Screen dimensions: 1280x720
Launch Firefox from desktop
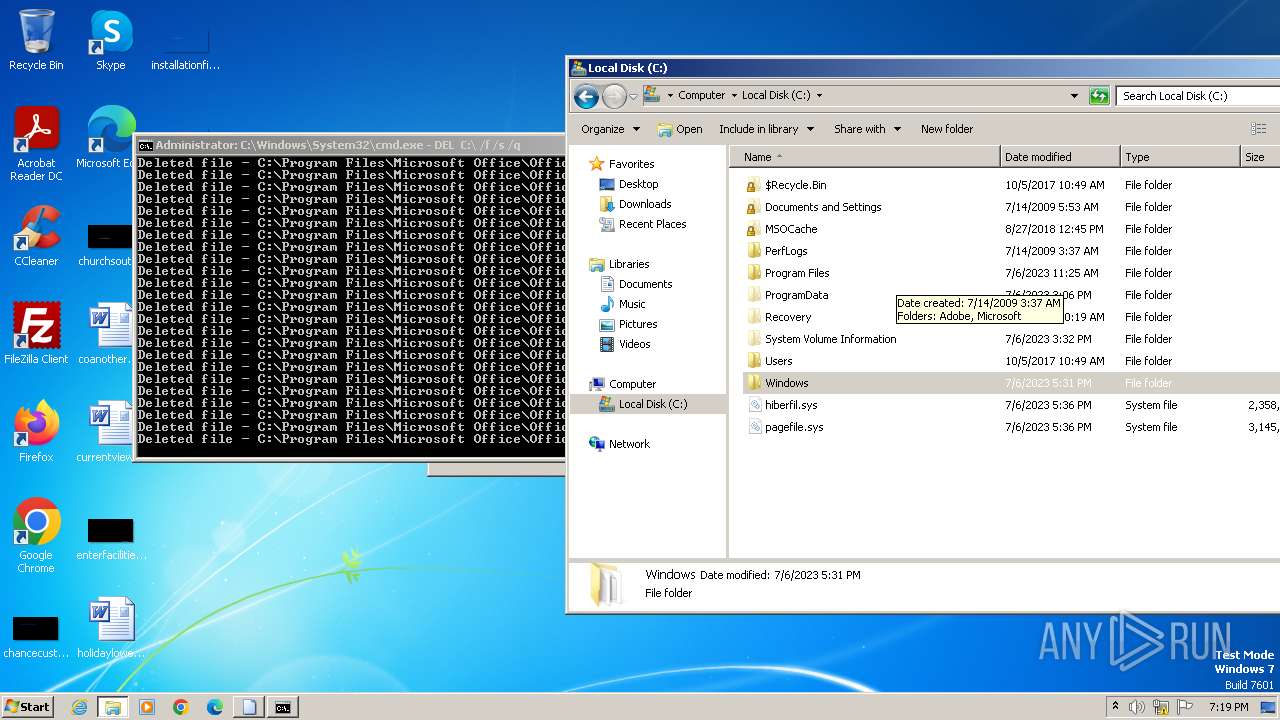36,432
